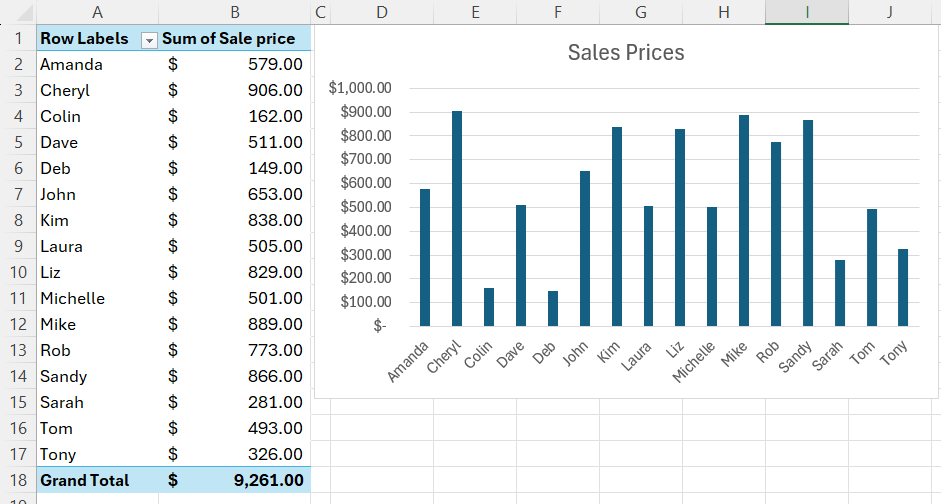Click the Sales Prices chart title

(626, 53)
